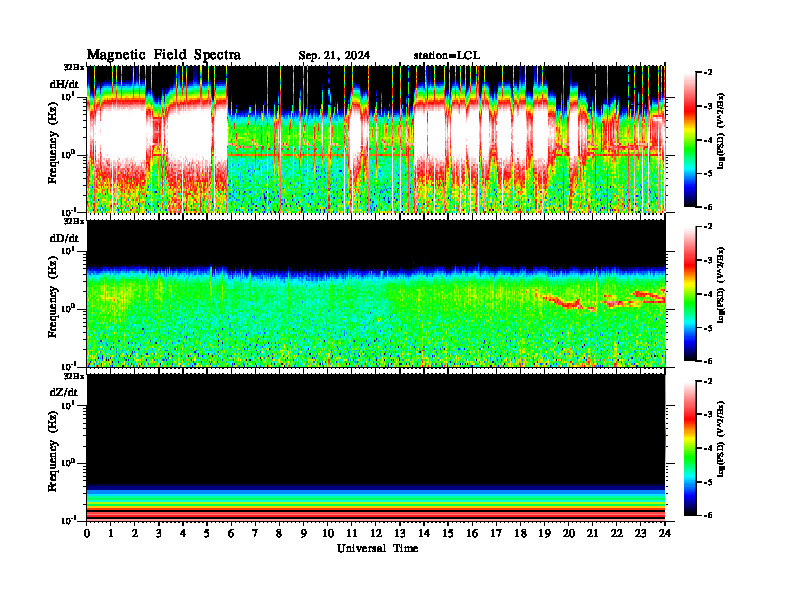Click the color bar beside the dD/dt panel

point(690,294)
